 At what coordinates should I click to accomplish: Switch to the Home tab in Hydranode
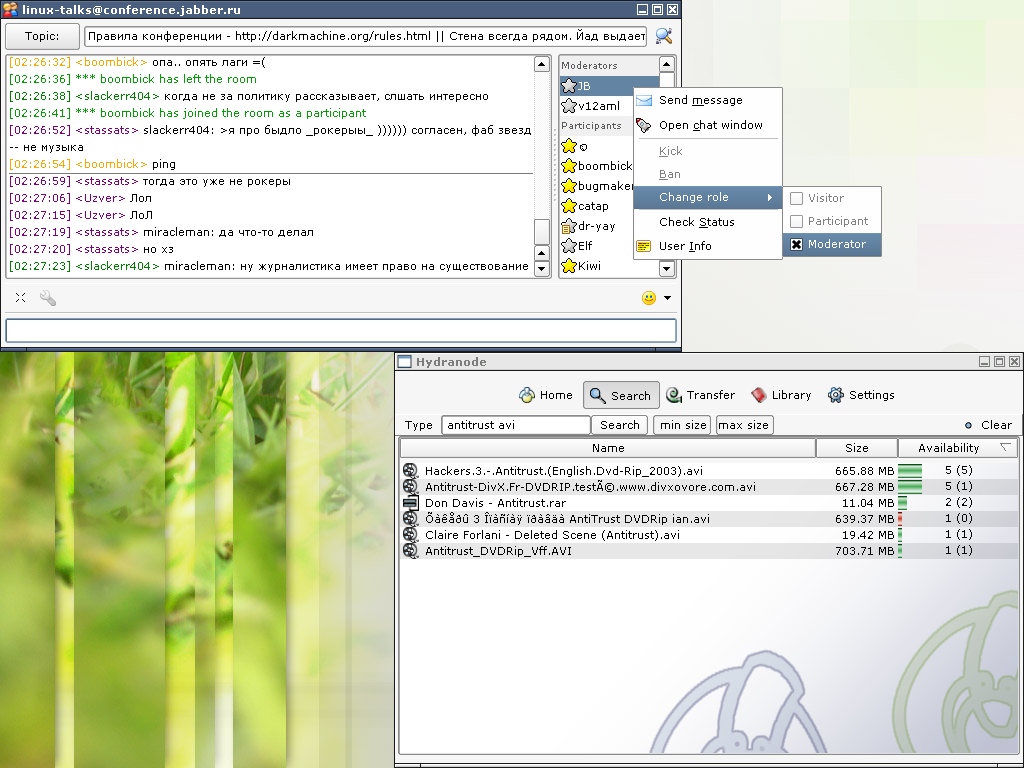tap(546, 395)
